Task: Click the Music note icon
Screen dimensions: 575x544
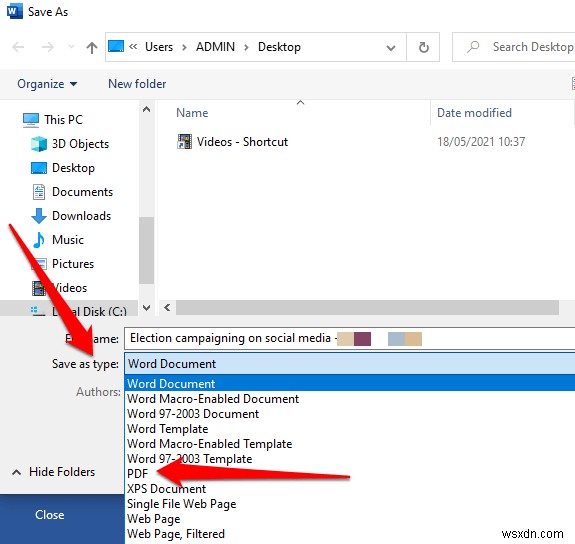Action: (39, 240)
